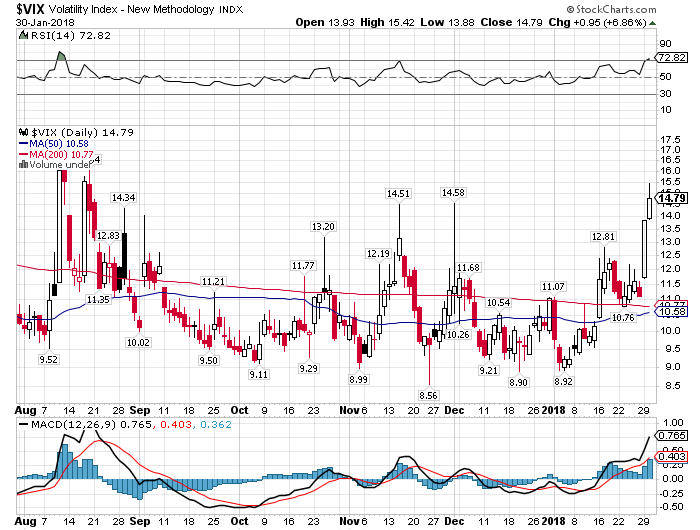Click the High 15.42 quote value
This screenshot has height=530, width=700.
point(388,22)
